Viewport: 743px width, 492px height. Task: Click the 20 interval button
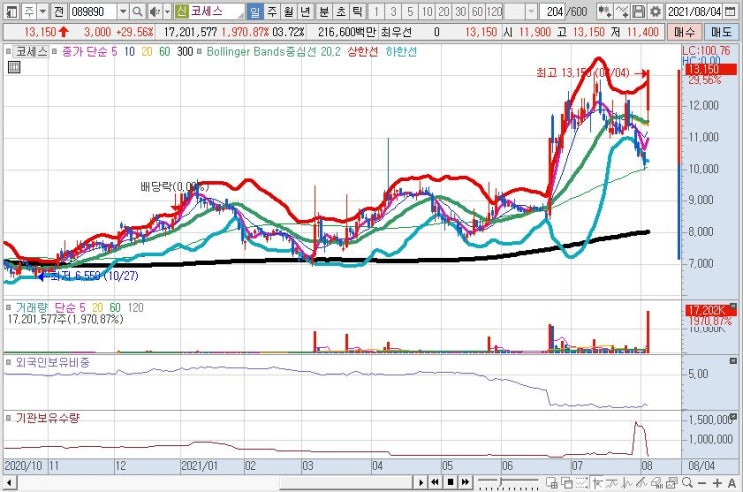pyautogui.click(x=444, y=11)
